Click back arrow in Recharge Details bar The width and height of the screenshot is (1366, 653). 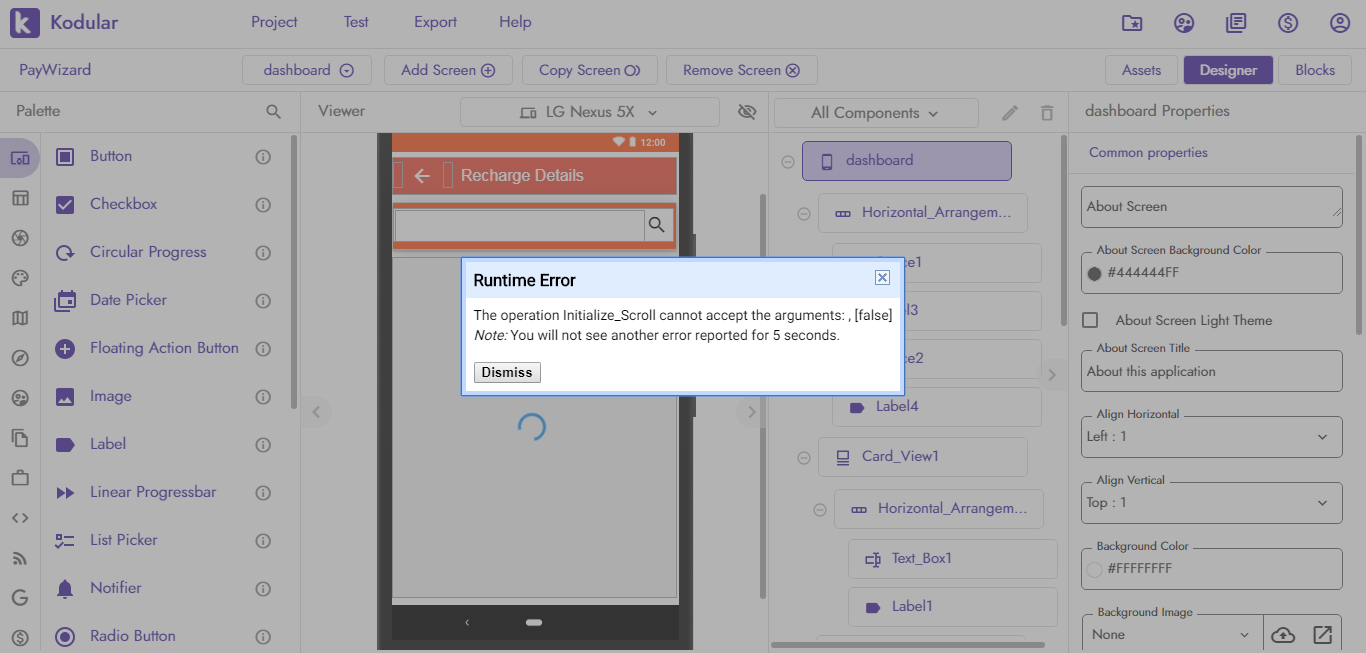point(422,176)
